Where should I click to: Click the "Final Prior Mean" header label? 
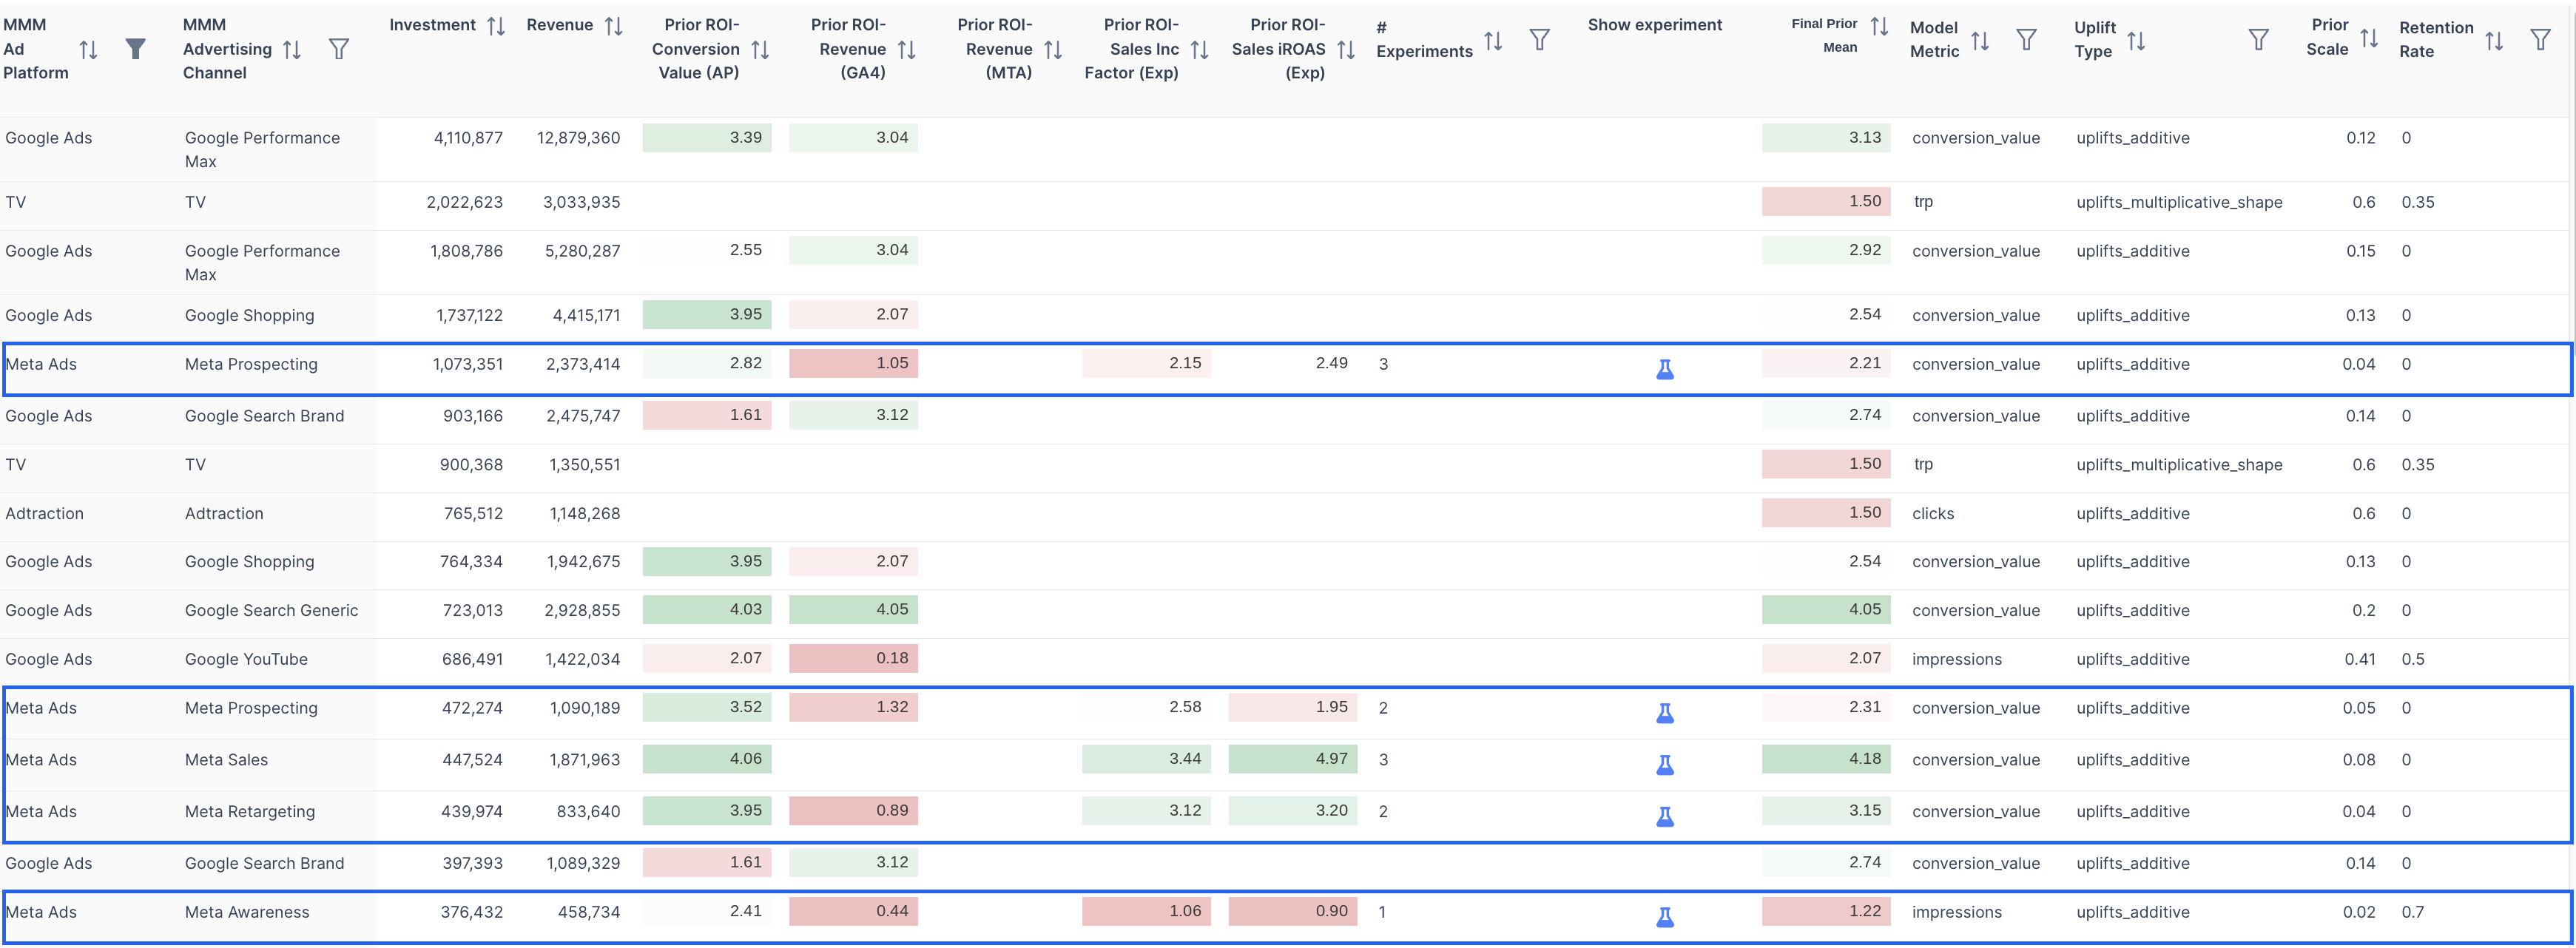pos(1824,35)
